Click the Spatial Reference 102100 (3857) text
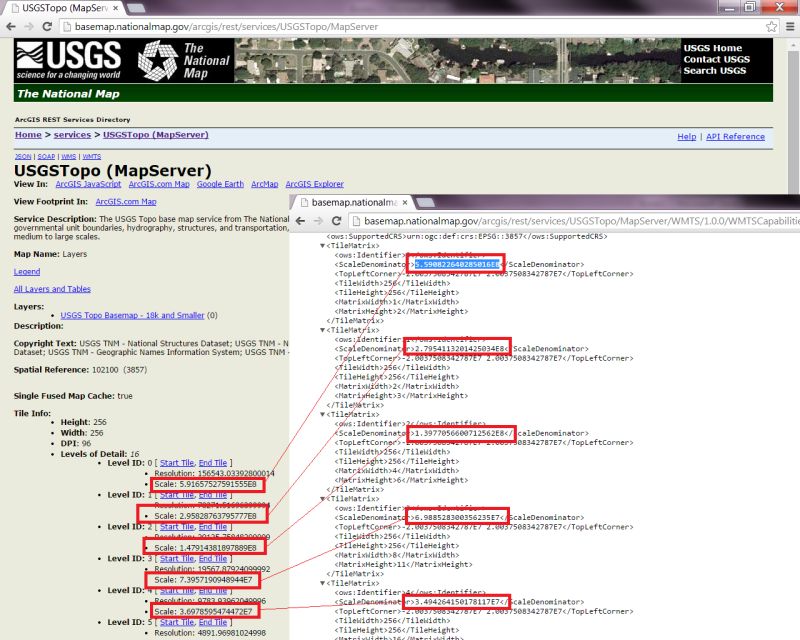 [x=80, y=370]
